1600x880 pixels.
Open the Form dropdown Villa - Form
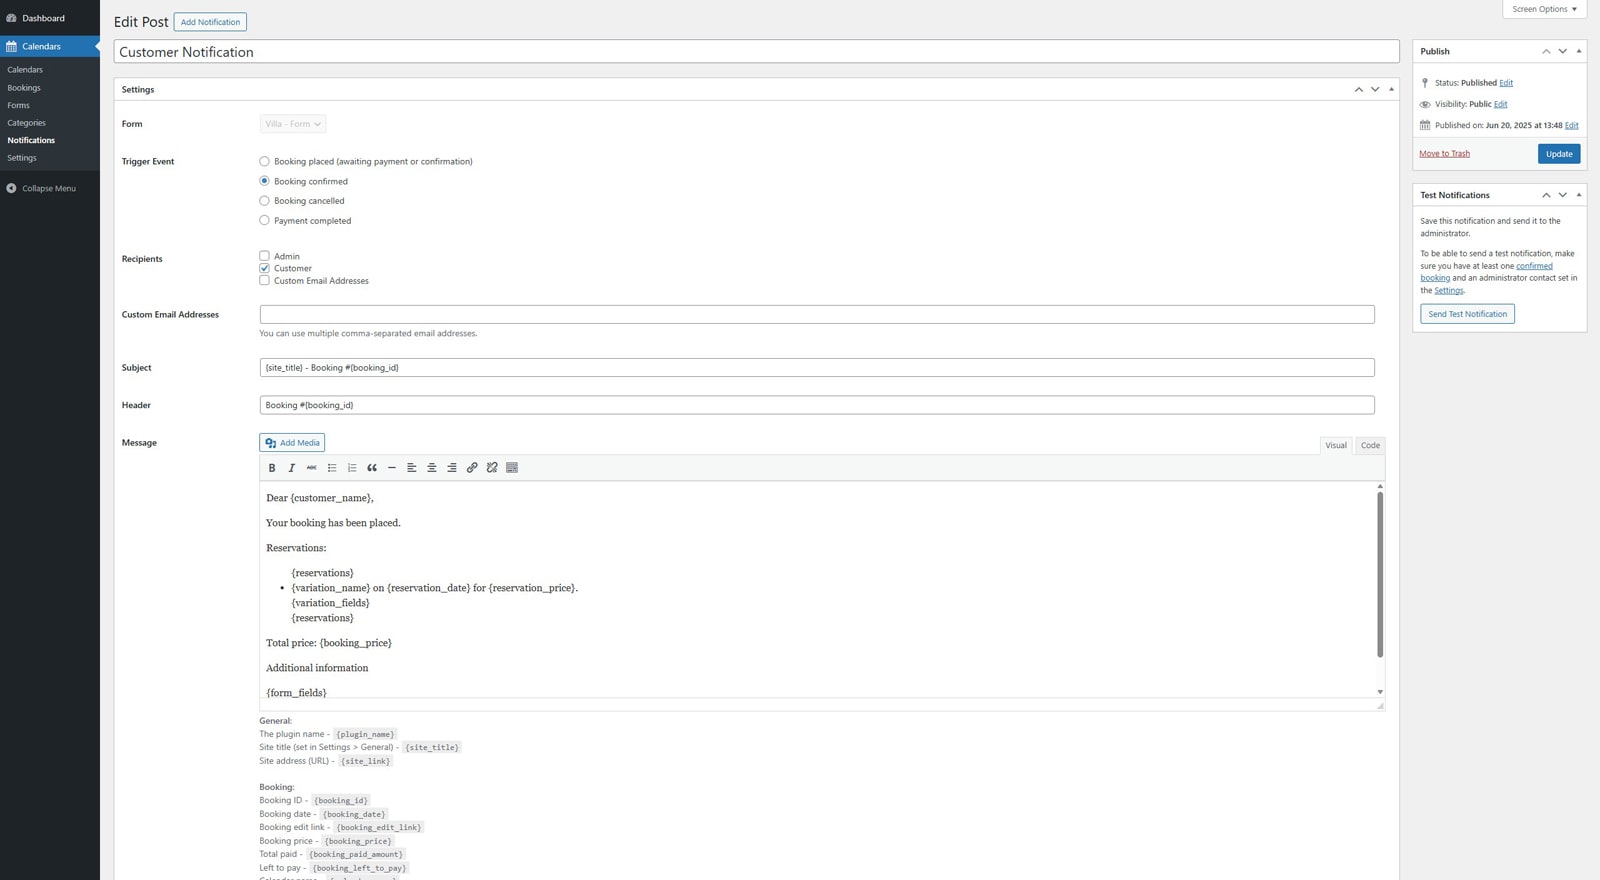coord(293,124)
